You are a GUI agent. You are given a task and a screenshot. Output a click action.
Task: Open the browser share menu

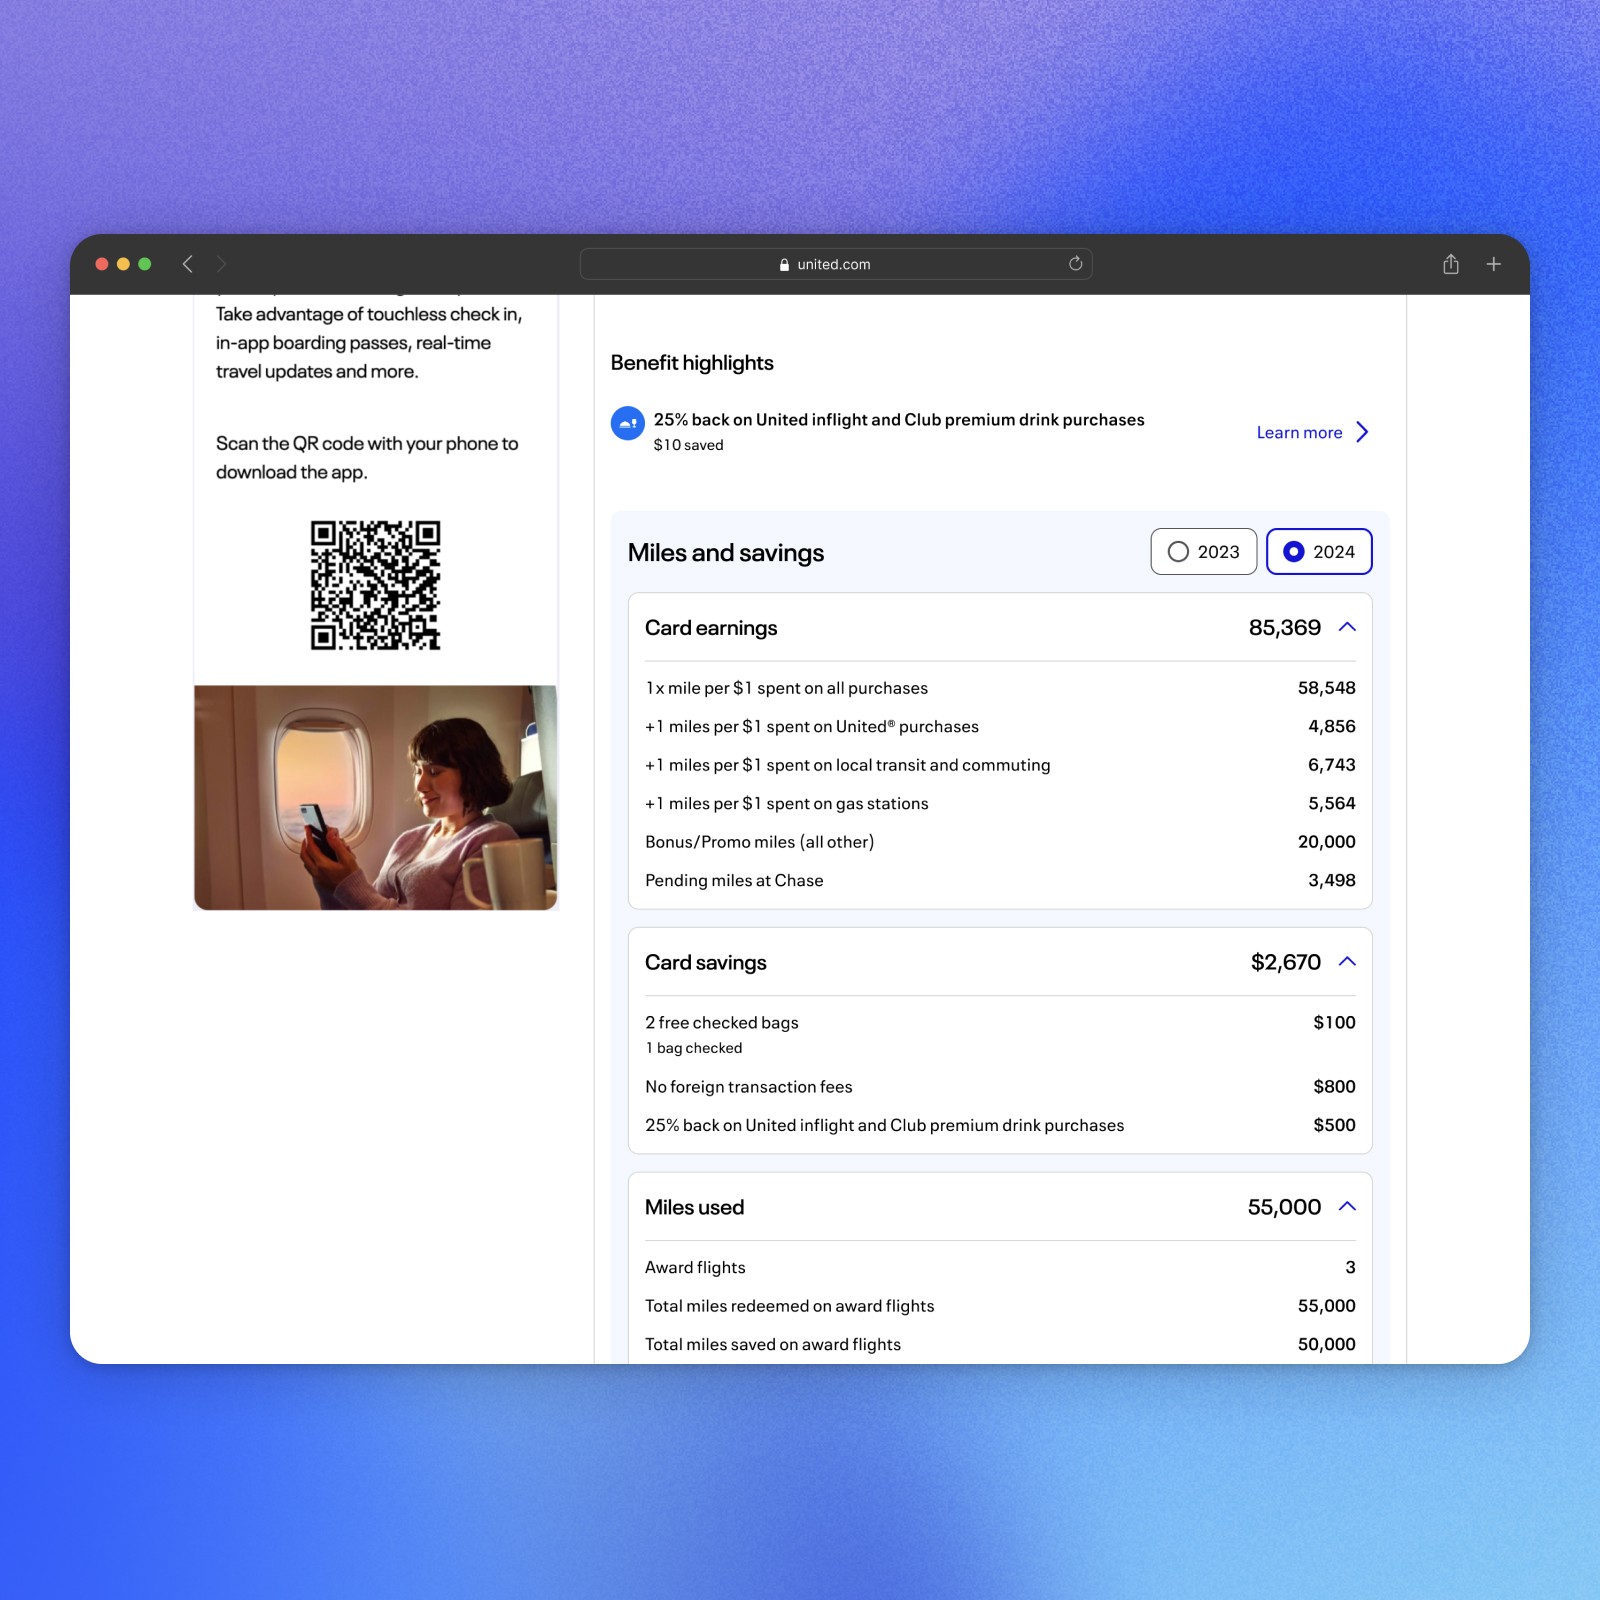tap(1450, 264)
